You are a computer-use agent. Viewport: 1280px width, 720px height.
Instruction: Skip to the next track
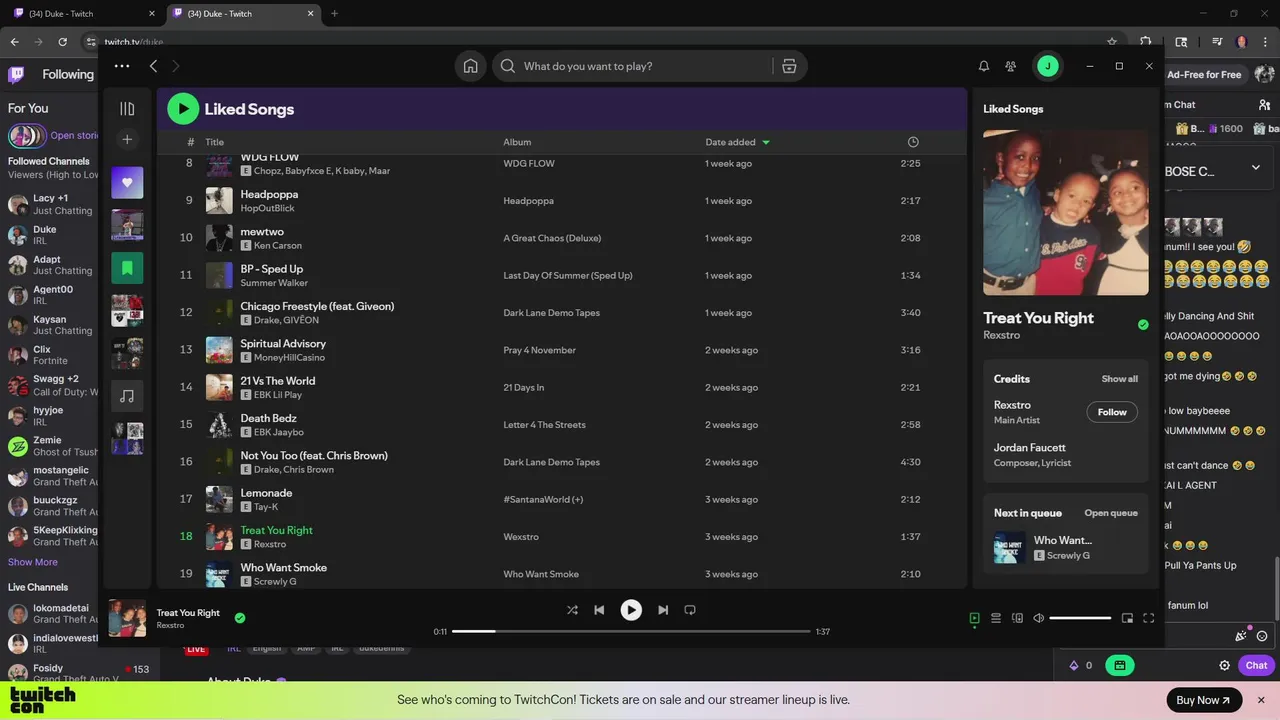(x=663, y=610)
